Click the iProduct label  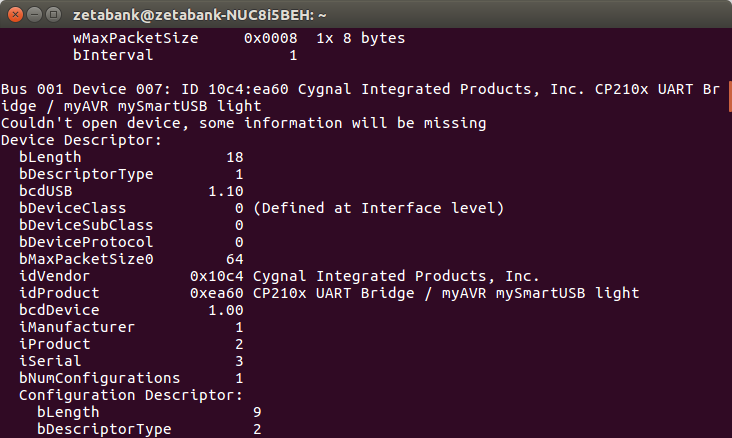pyautogui.click(x=55, y=344)
